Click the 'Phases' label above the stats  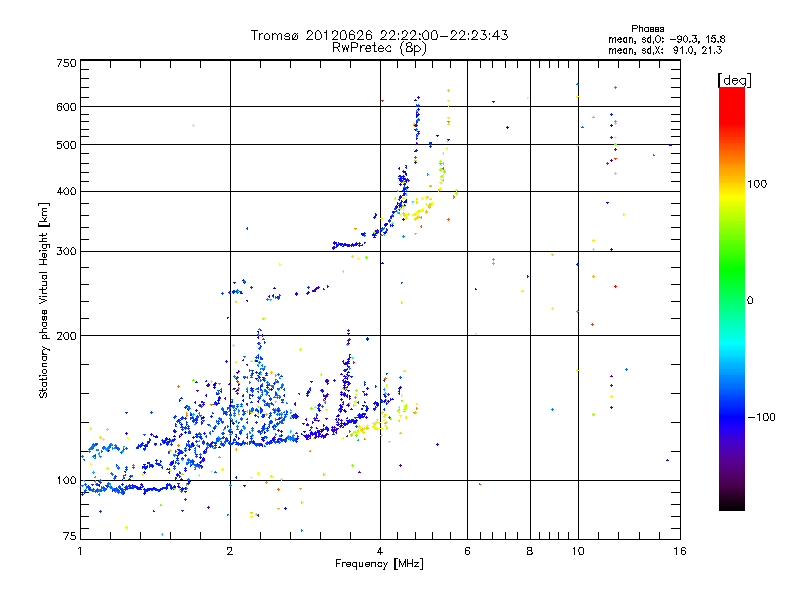point(647,29)
